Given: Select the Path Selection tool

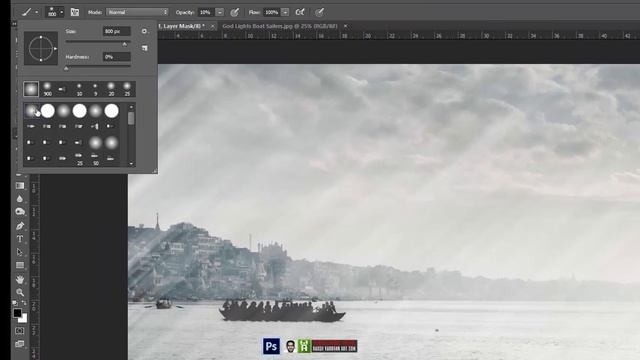Looking at the screenshot, I should (x=20, y=252).
